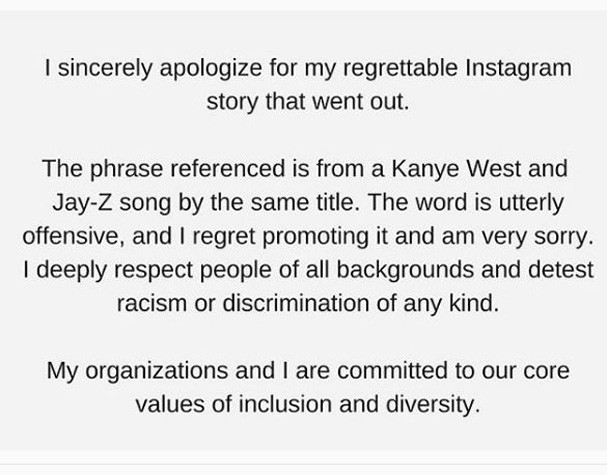The height and width of the screenshot is (475, 607).
Task: Click the word "diversity." at the end
Action: tap(433, 405)
